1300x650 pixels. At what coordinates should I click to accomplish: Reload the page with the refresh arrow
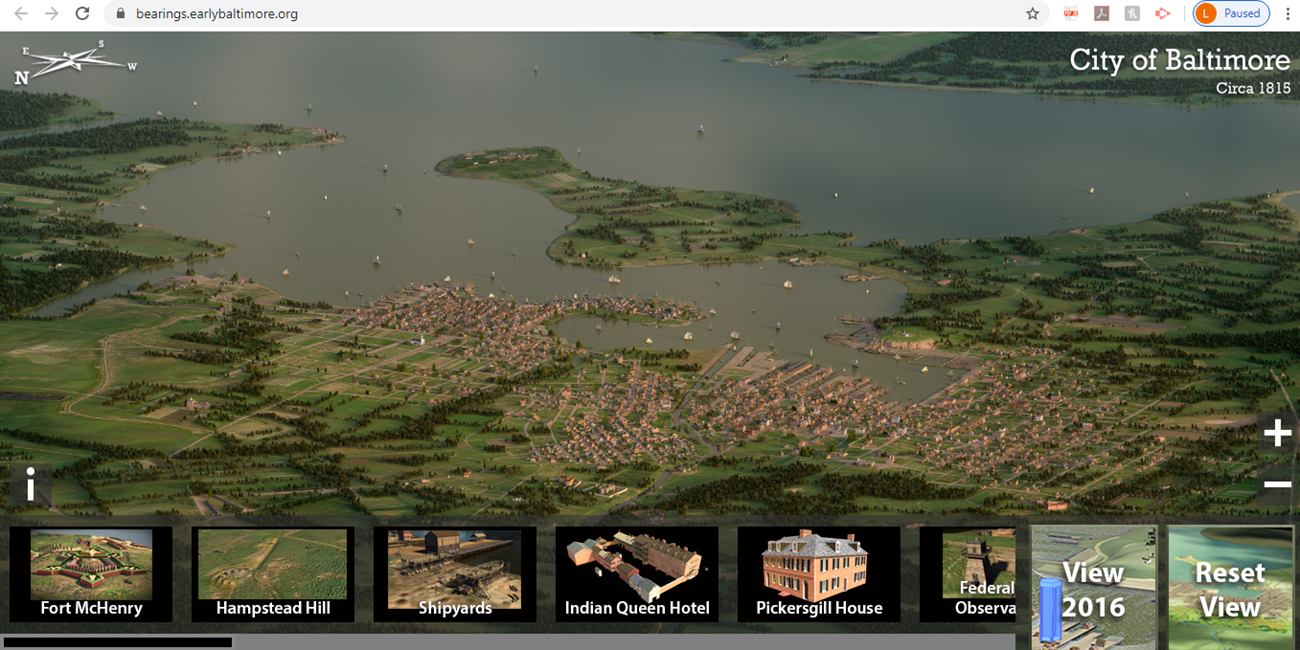[x=82, y=13]
